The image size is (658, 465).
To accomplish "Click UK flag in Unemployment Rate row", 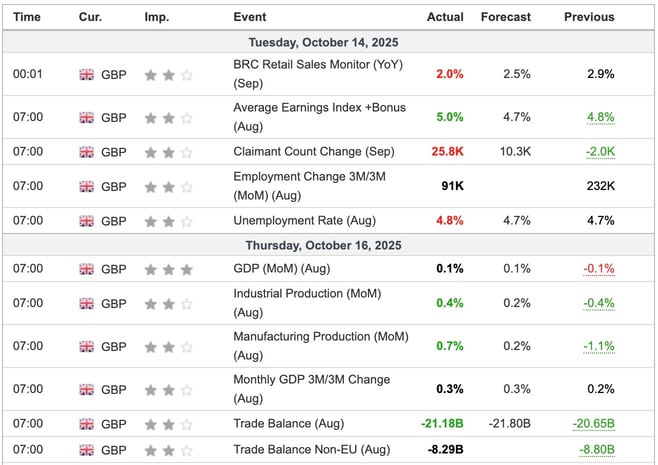I will (x=86, y=220).
